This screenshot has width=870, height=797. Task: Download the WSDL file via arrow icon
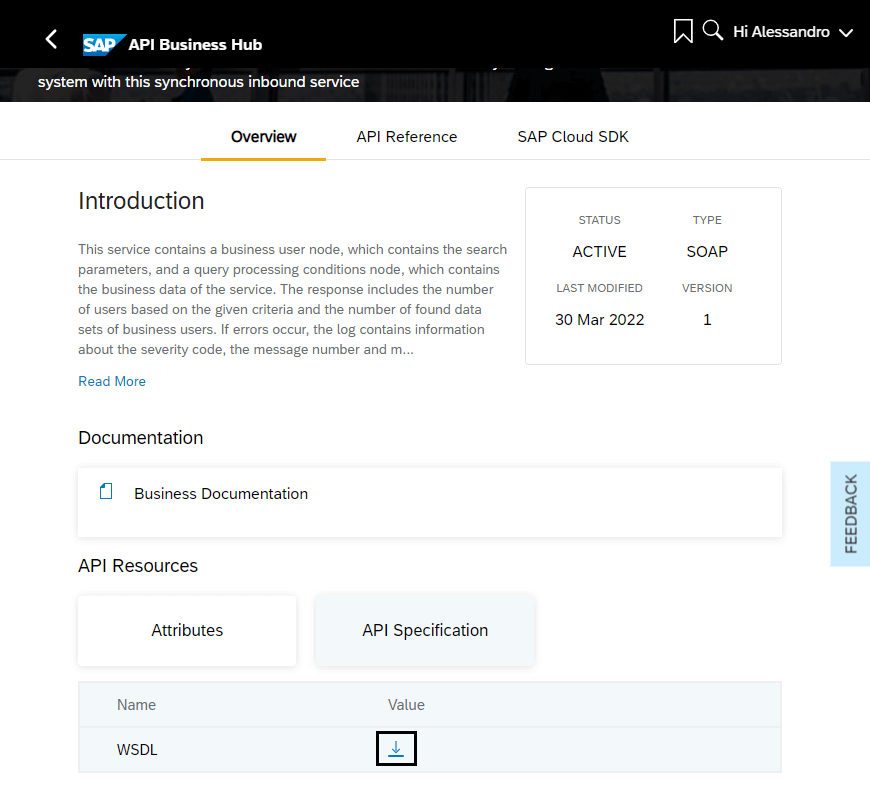[x=396, y=749]
